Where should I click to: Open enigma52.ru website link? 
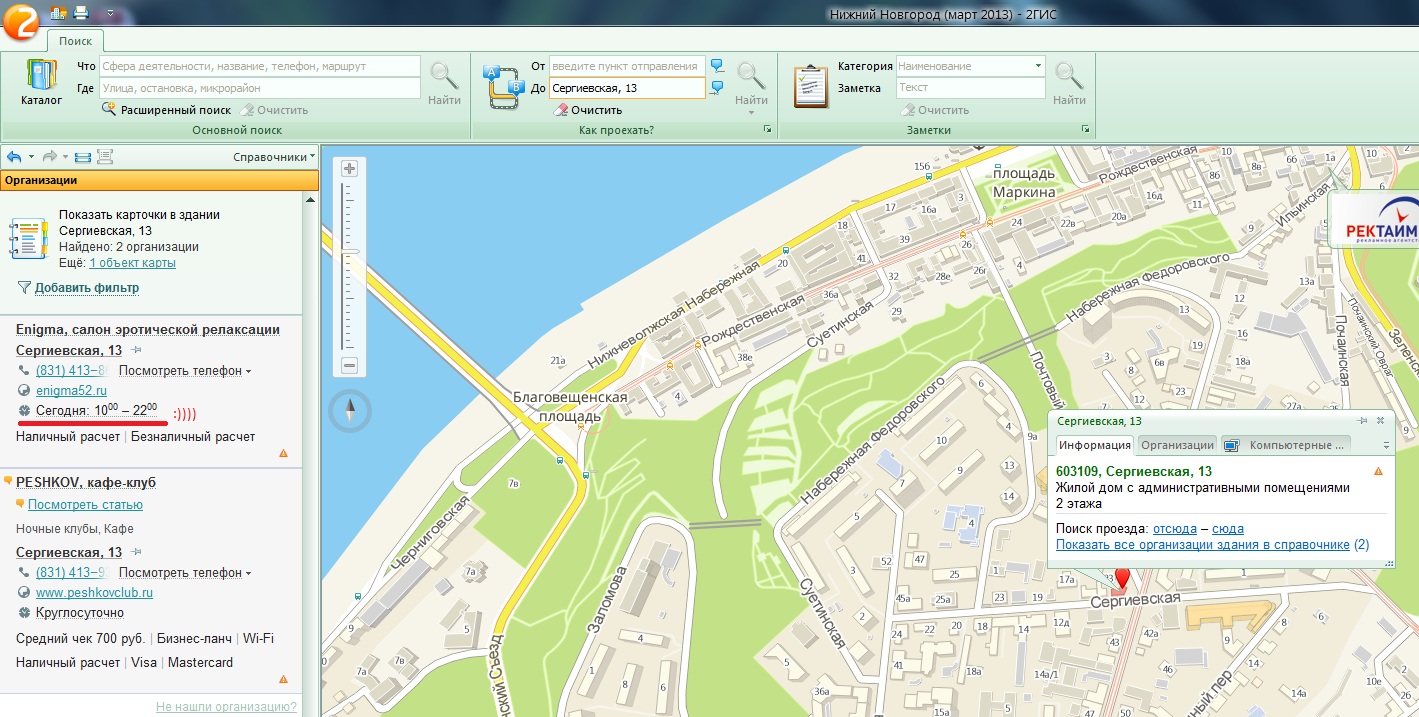coord(71,391)
